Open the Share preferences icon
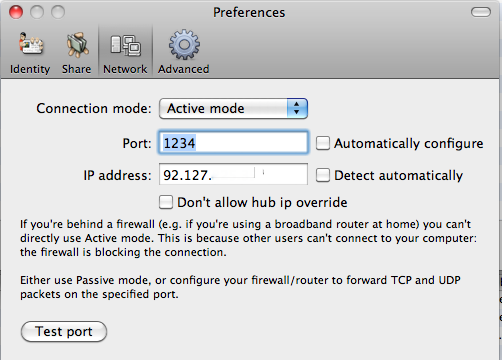 78,44
